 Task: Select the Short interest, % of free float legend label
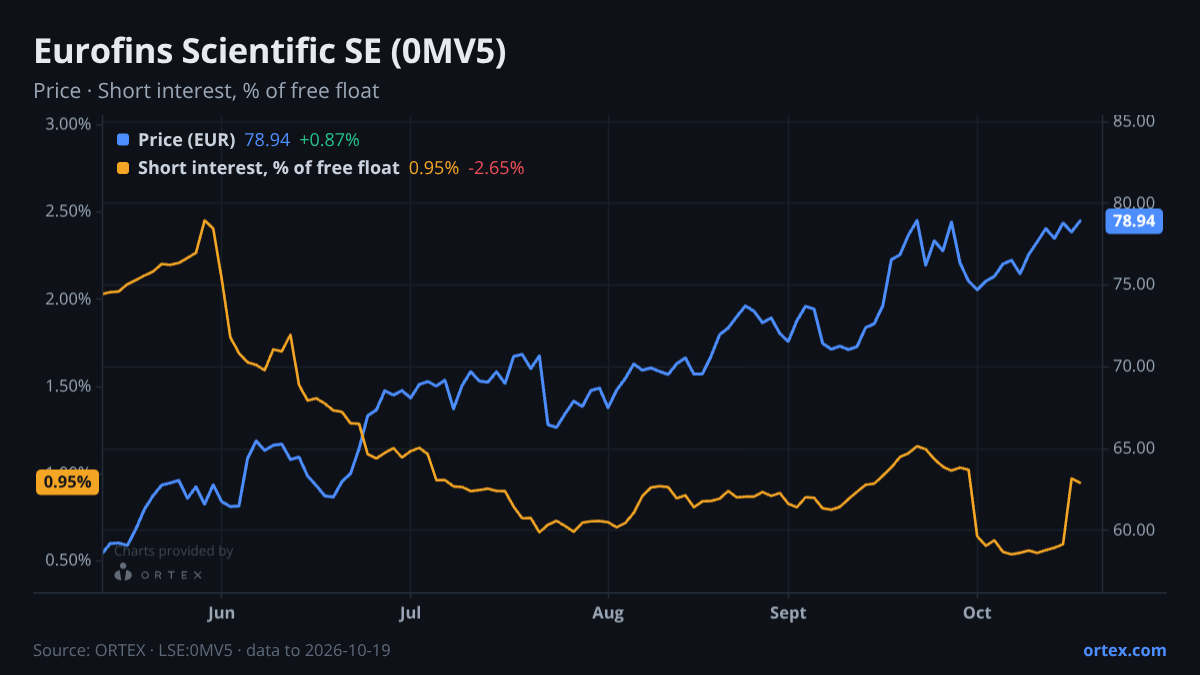click(268, 167)
